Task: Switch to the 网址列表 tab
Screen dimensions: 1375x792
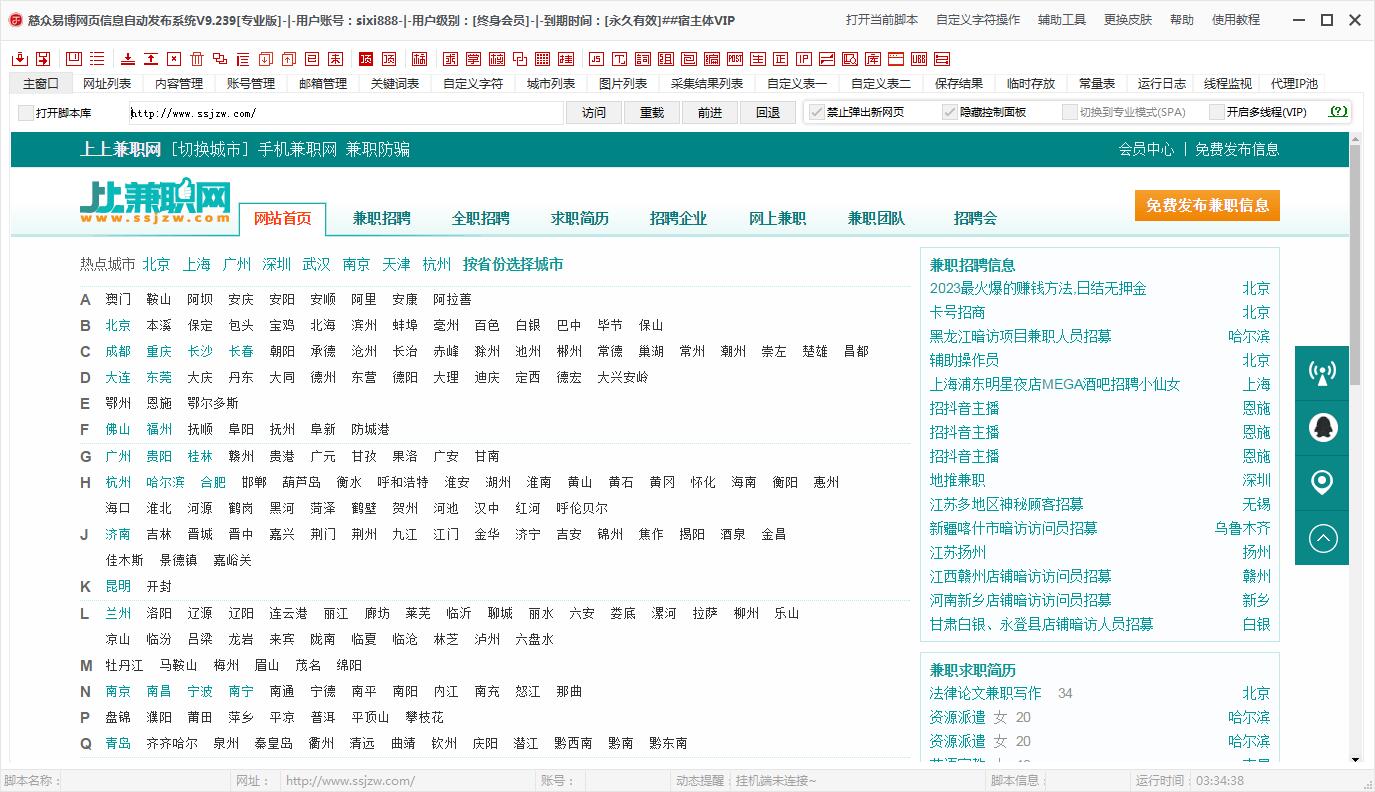Action: [107, 84]
